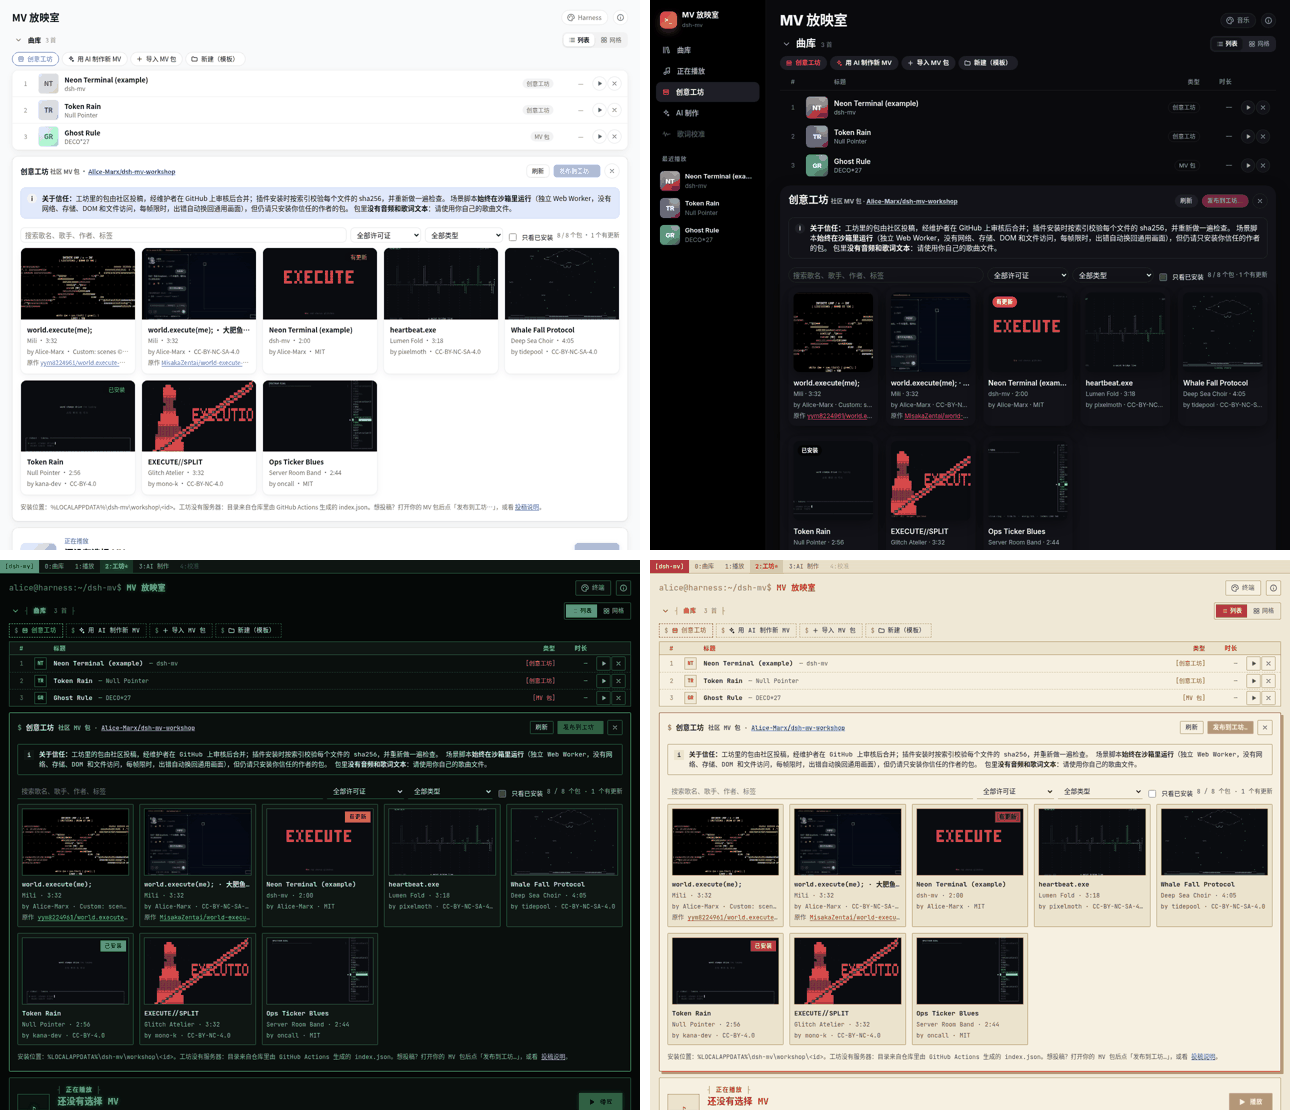Enable 只看已安装 checkbox in the dark theme window
1290x1110 pixels.
(x=1163, y=277)
